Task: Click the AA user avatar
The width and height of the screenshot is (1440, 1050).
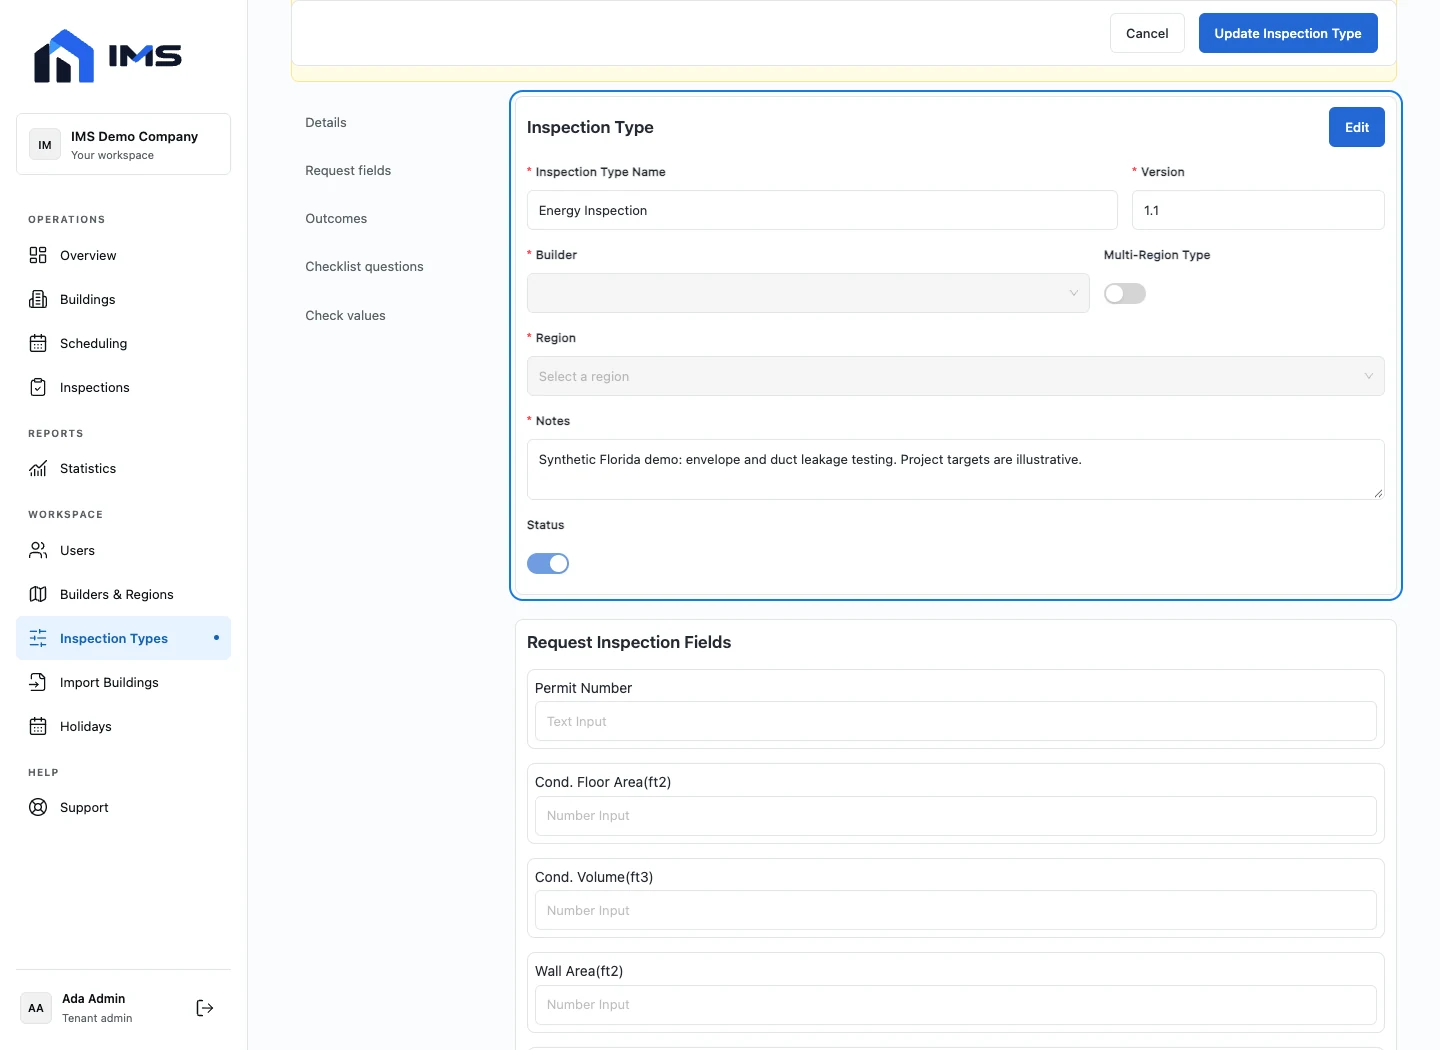Action: 36,1008
